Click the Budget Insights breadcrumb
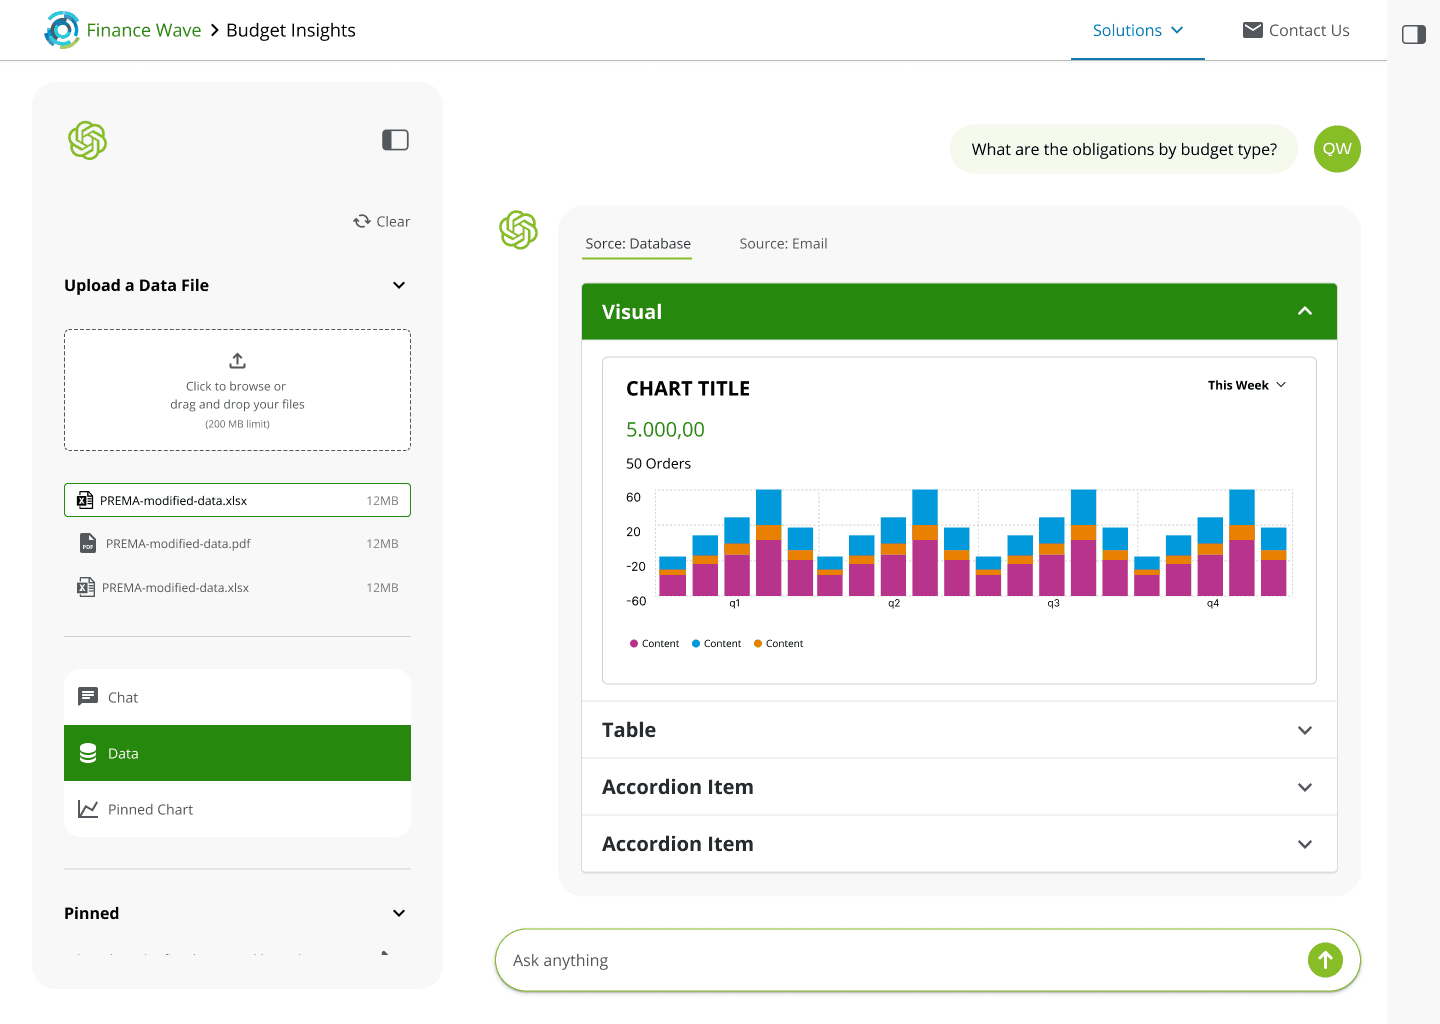Viewport: 1440px width, 1024px height. 291,30
